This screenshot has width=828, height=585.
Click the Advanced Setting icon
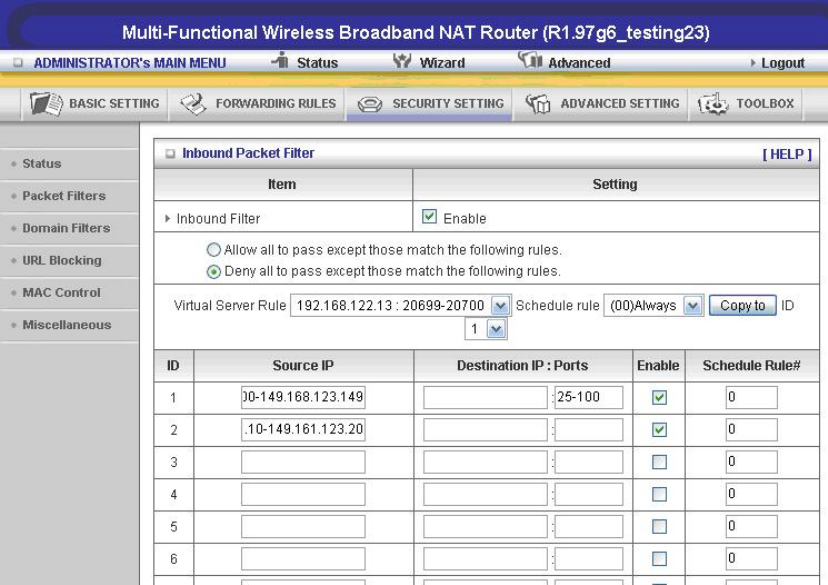pyautogui.click(x=538, y=103)
